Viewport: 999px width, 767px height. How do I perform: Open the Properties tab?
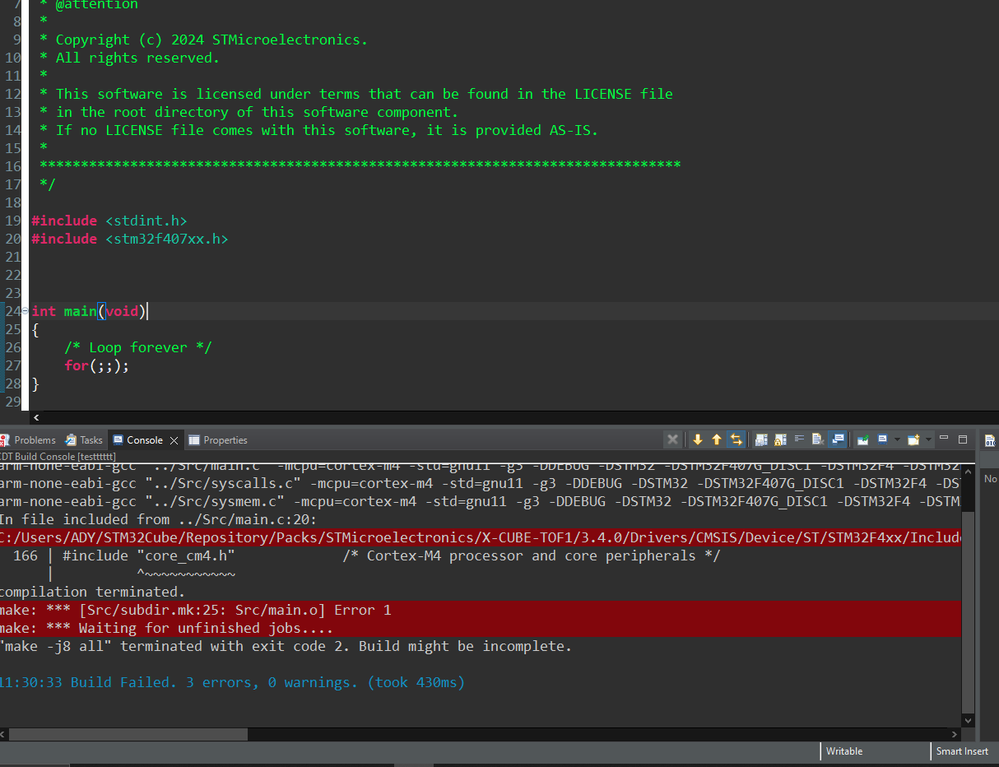coord(219,440)
